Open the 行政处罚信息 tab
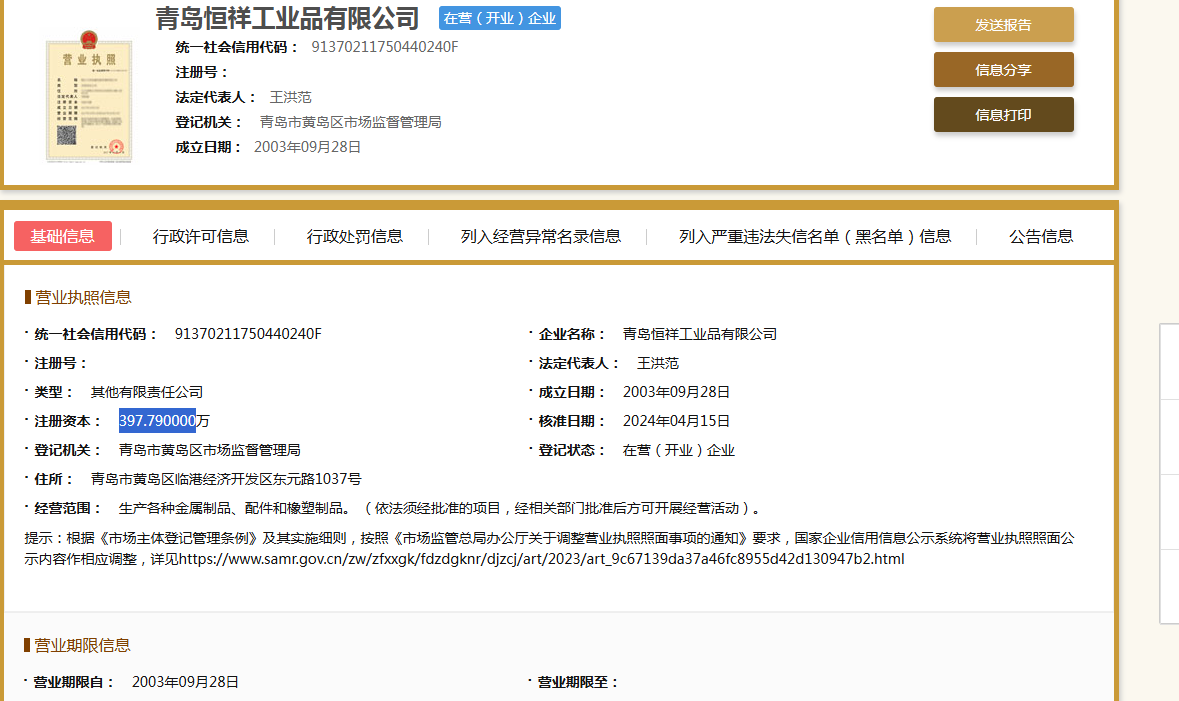 355,236
